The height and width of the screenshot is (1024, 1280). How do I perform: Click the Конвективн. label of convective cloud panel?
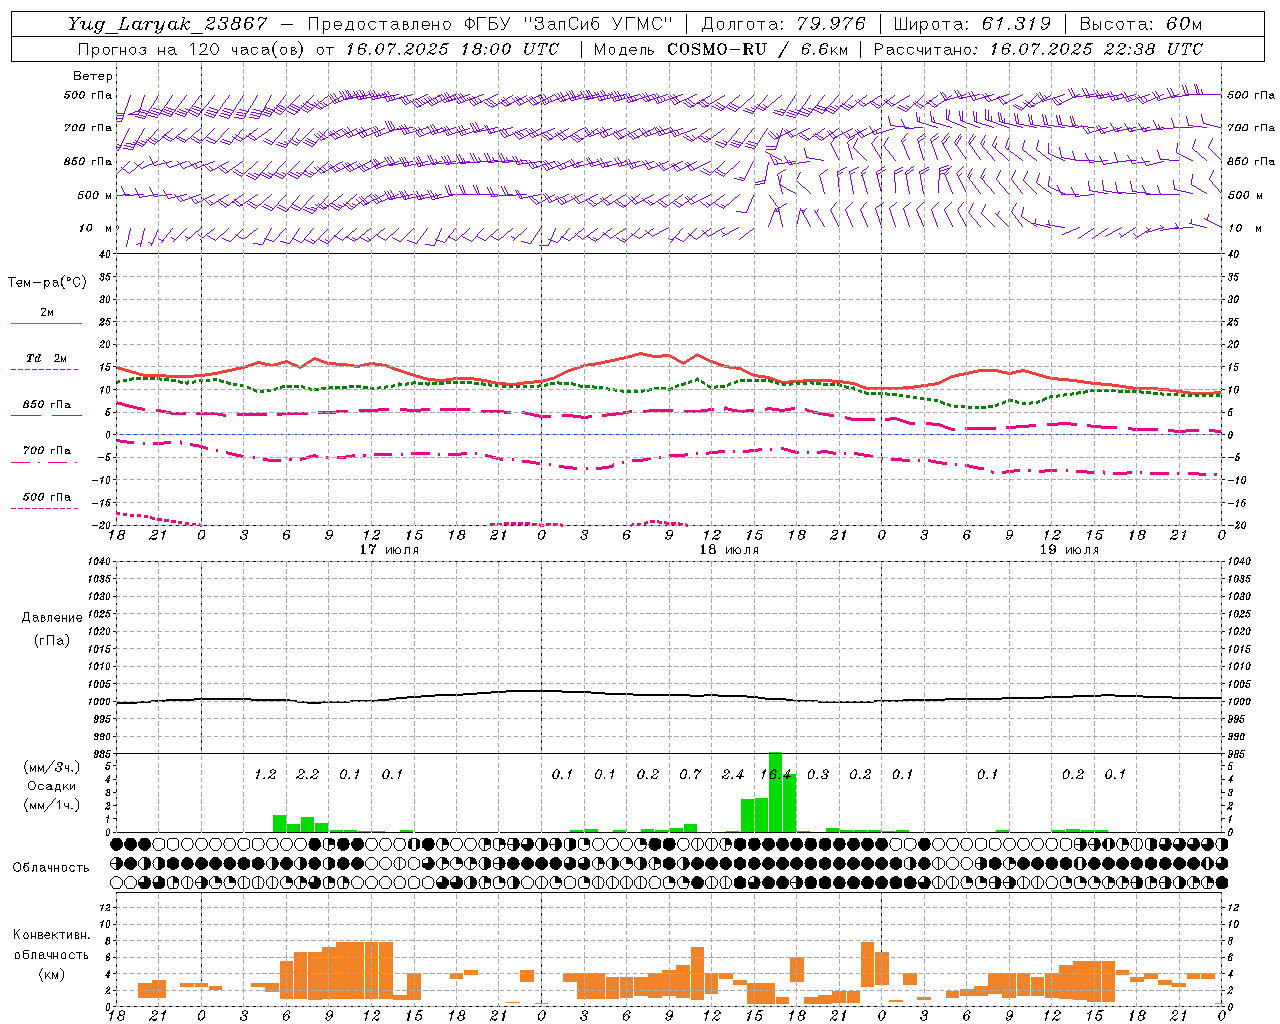coord(51,935)
